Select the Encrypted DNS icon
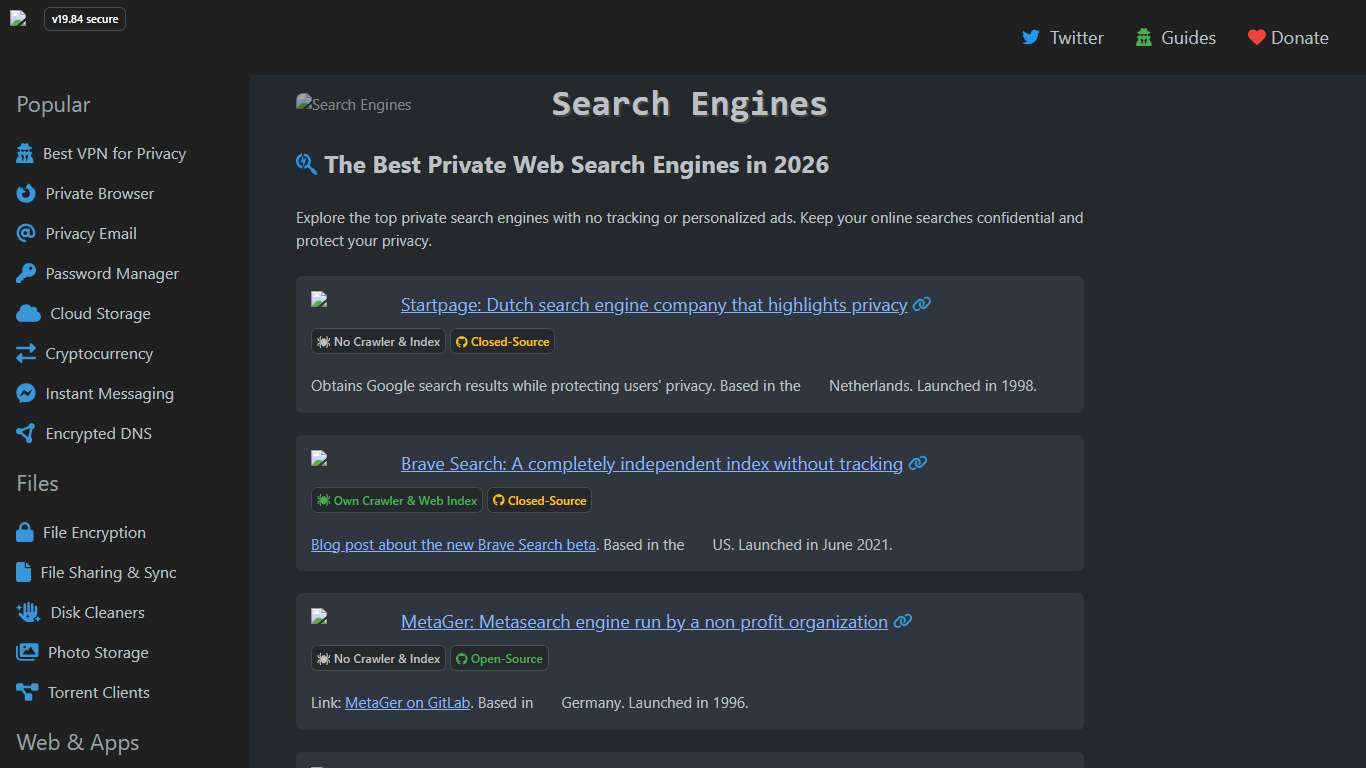This screenshot has height=768, width=1366. pyautogui.click(x=26, y=433)
